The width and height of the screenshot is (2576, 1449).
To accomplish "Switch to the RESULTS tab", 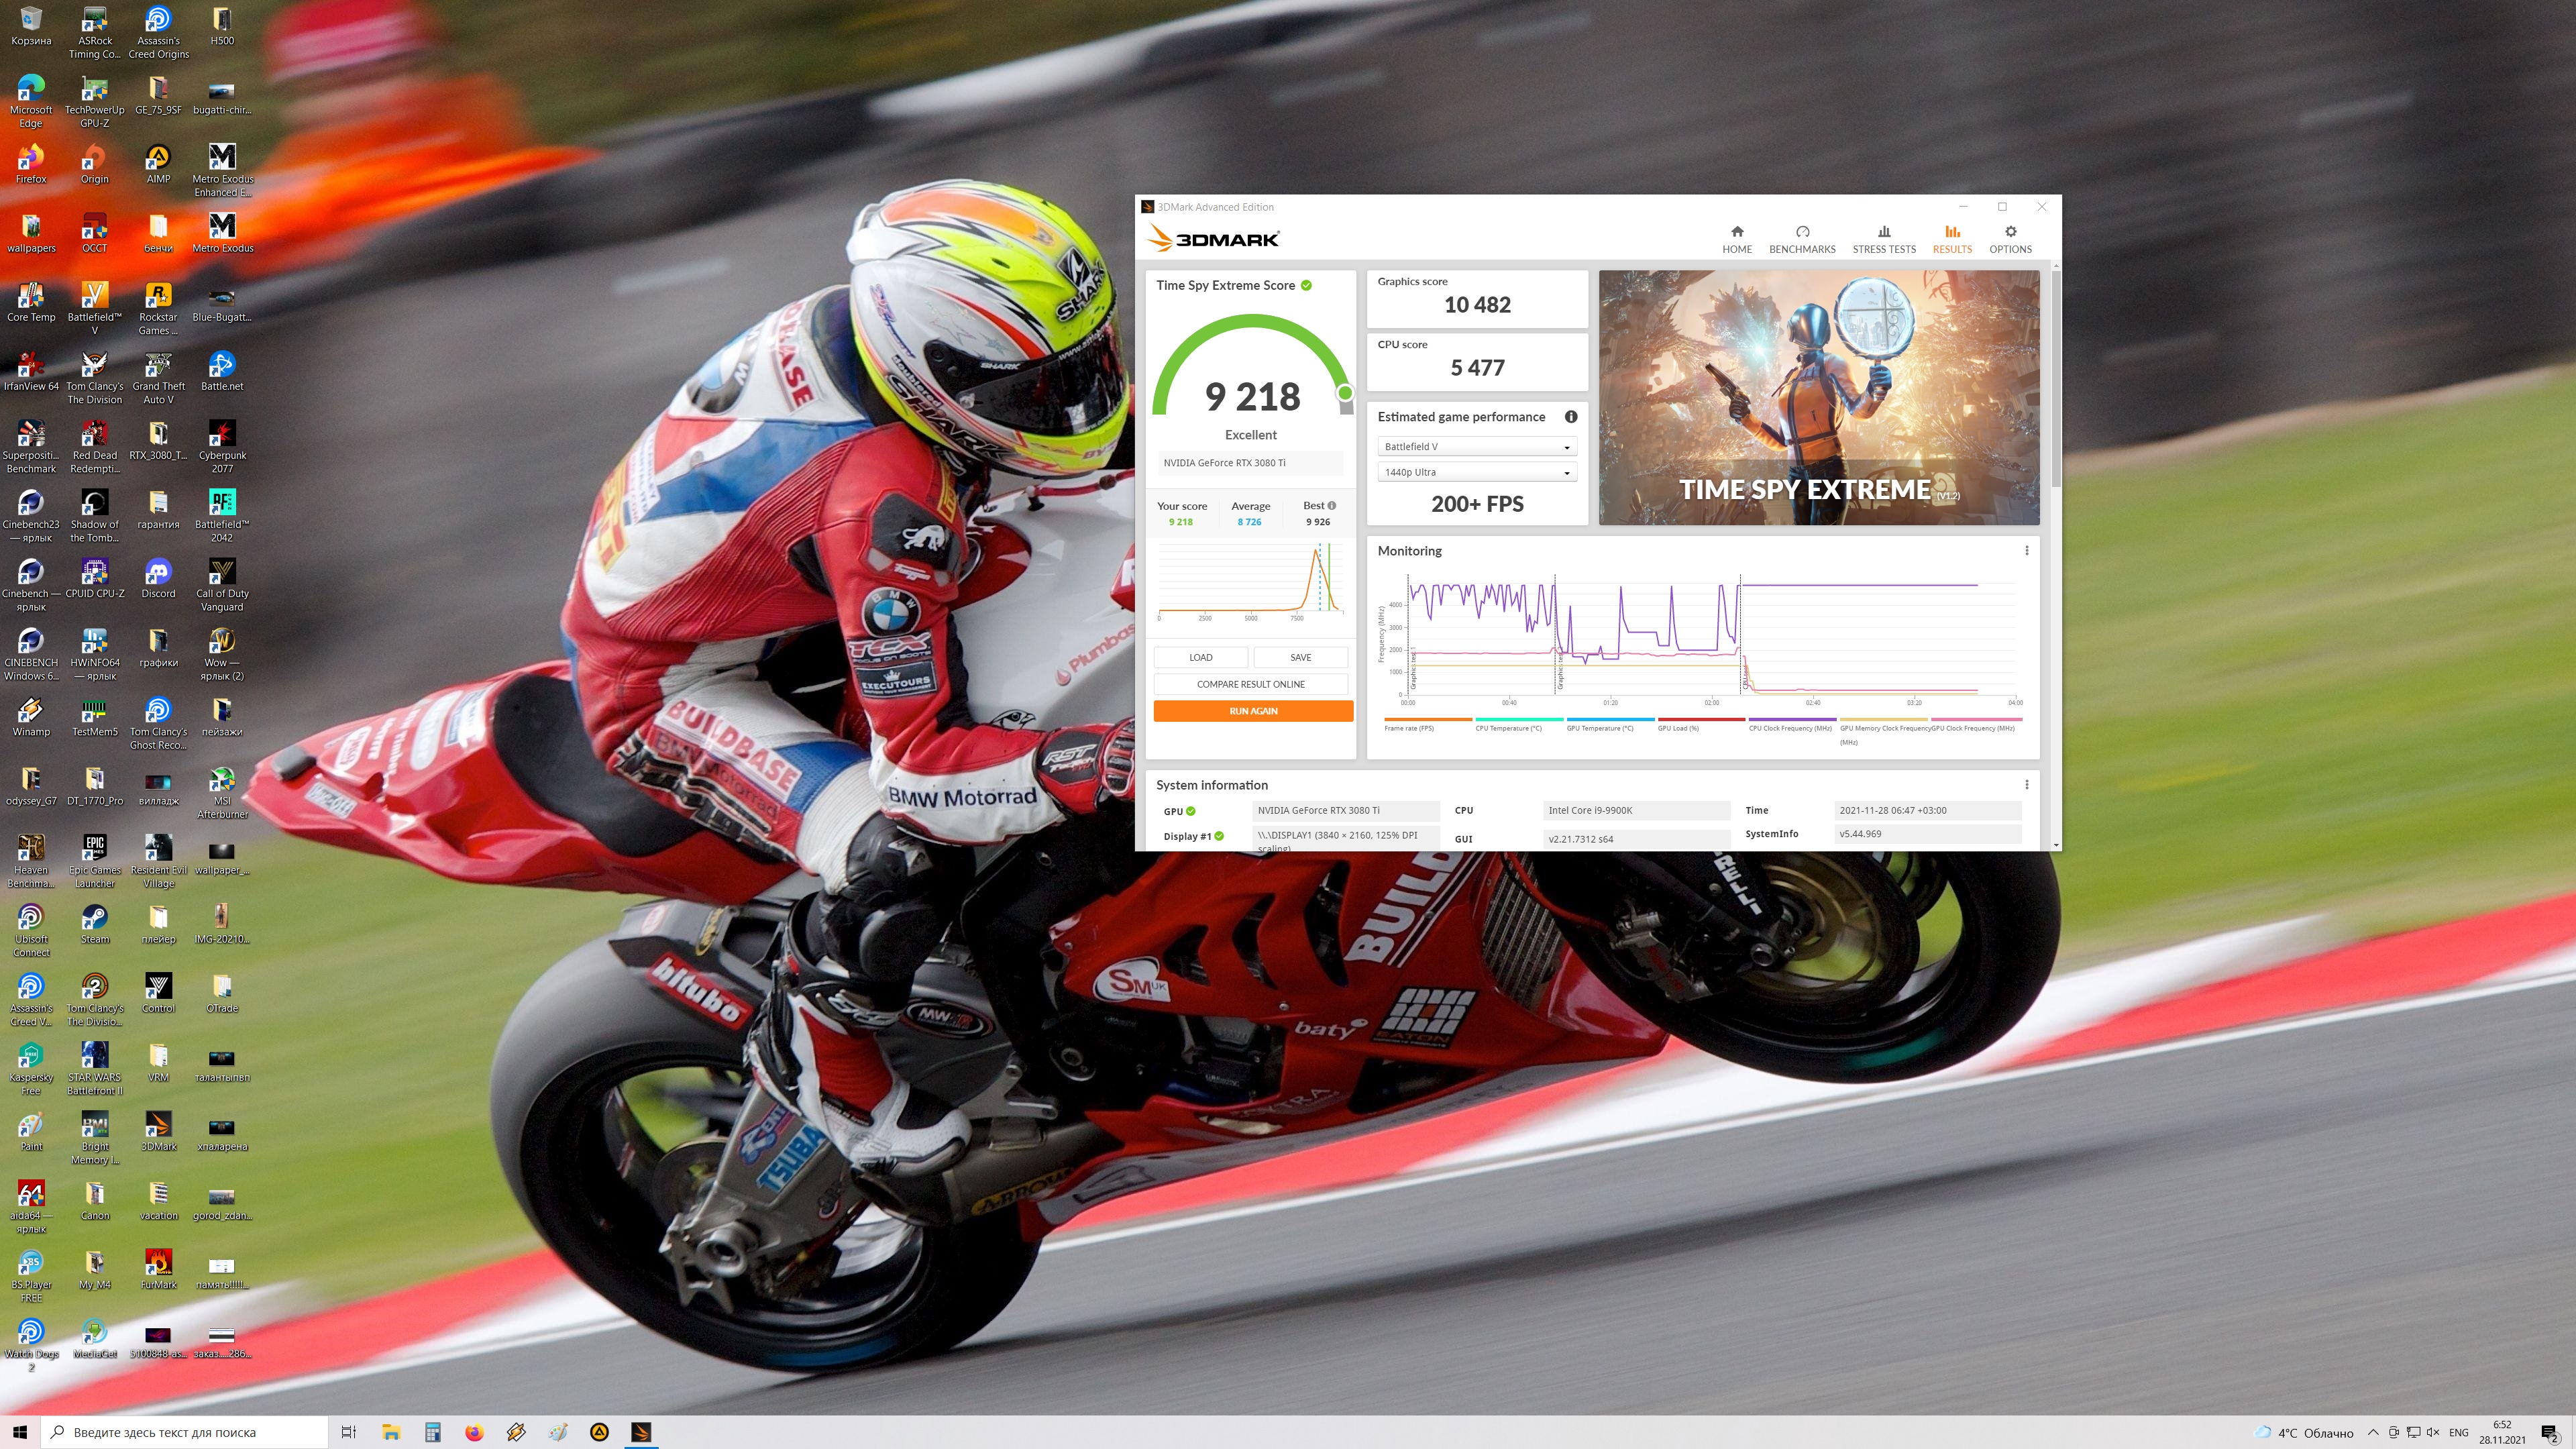I will [1951, 239].
